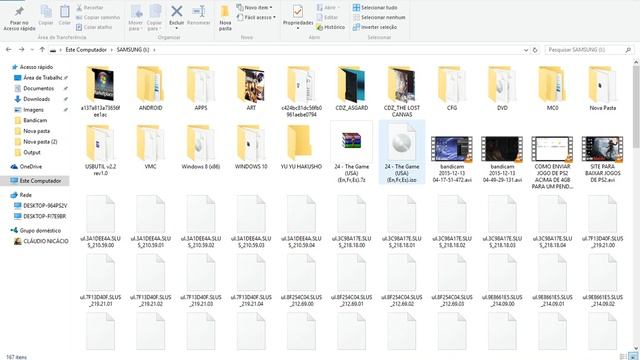The width and height of the screenshot is (640, 360).
Task: Click the Renomear icon
Action: [x=198, y=11]
